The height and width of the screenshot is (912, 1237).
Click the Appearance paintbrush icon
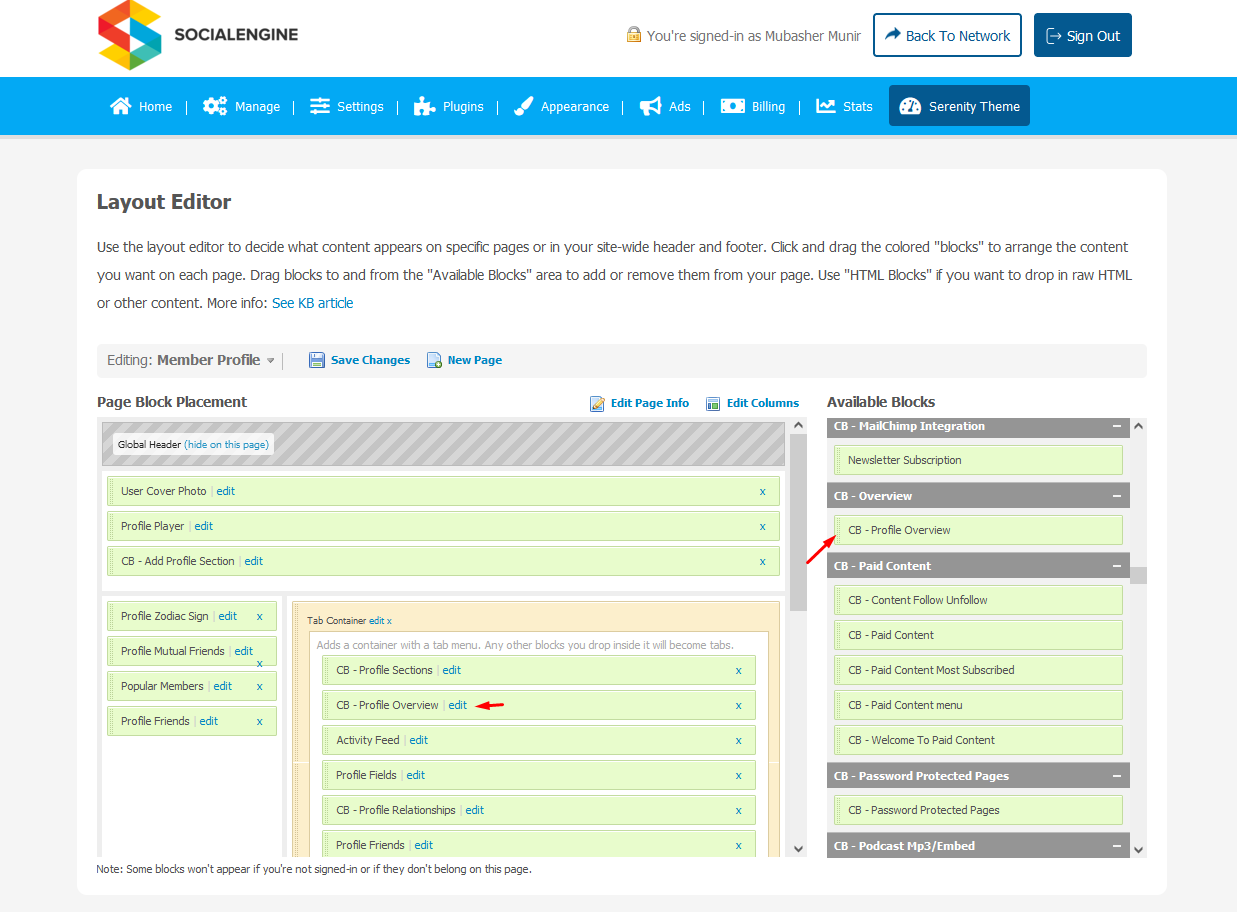523,106
